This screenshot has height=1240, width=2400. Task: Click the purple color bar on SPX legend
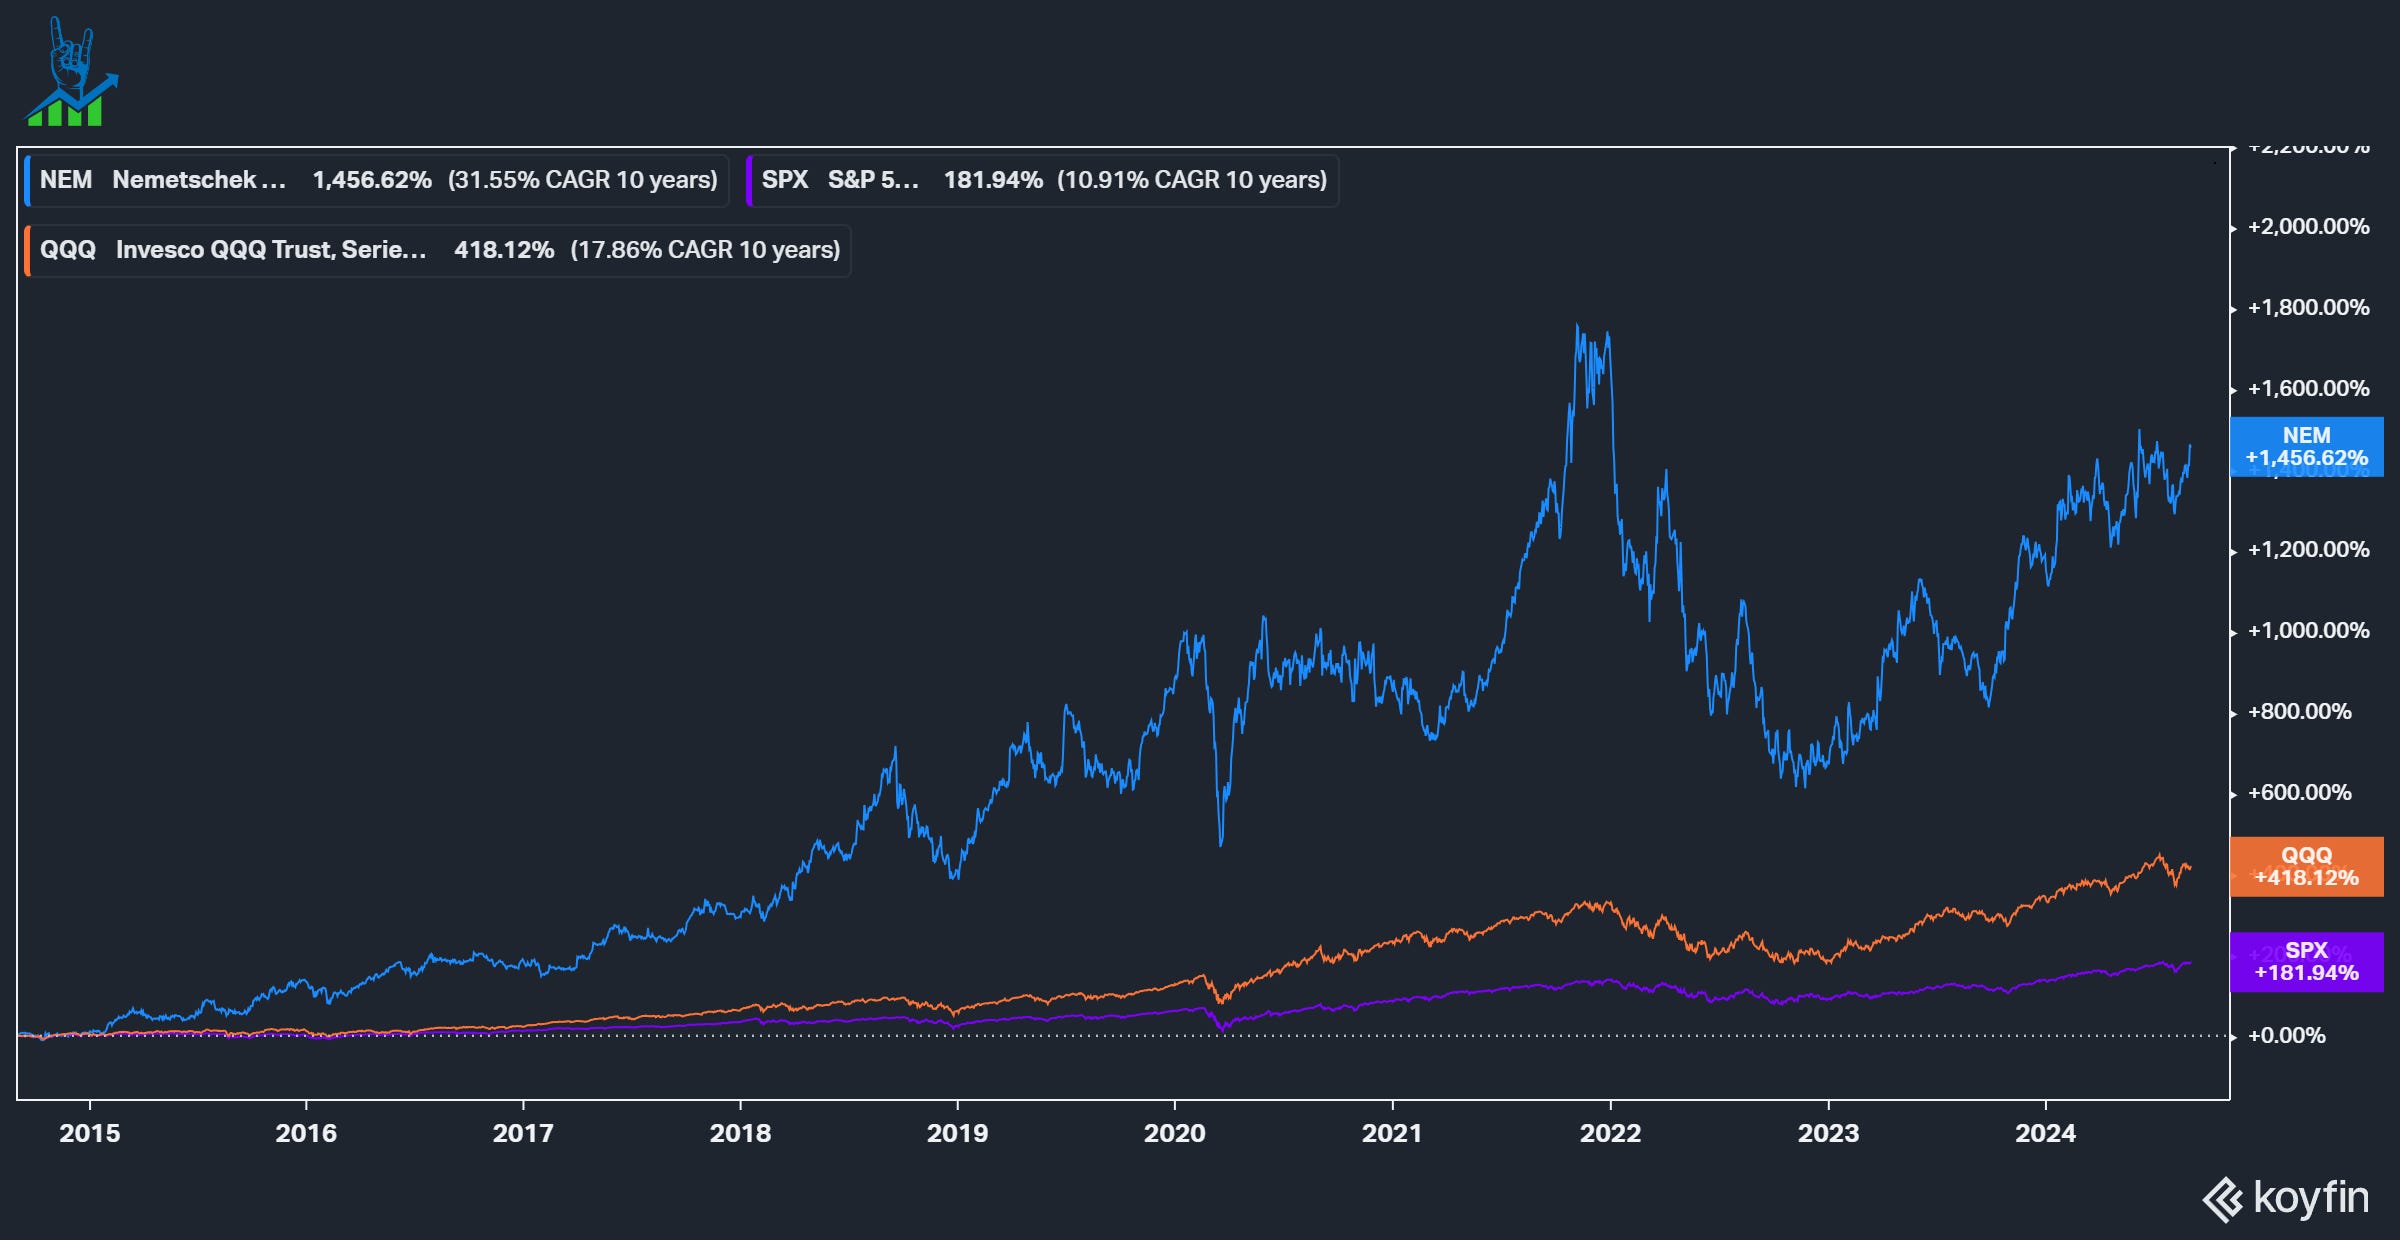coord(749,180)
